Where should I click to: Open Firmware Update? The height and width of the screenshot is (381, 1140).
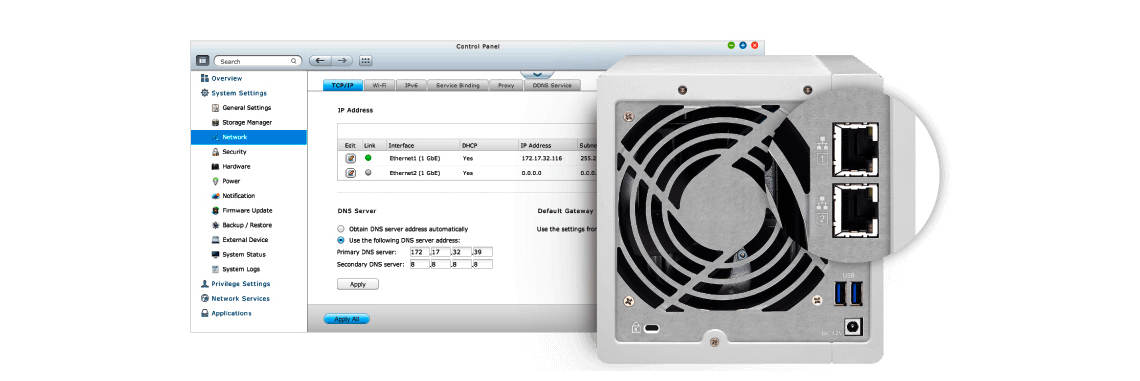[x=247, y=210]
